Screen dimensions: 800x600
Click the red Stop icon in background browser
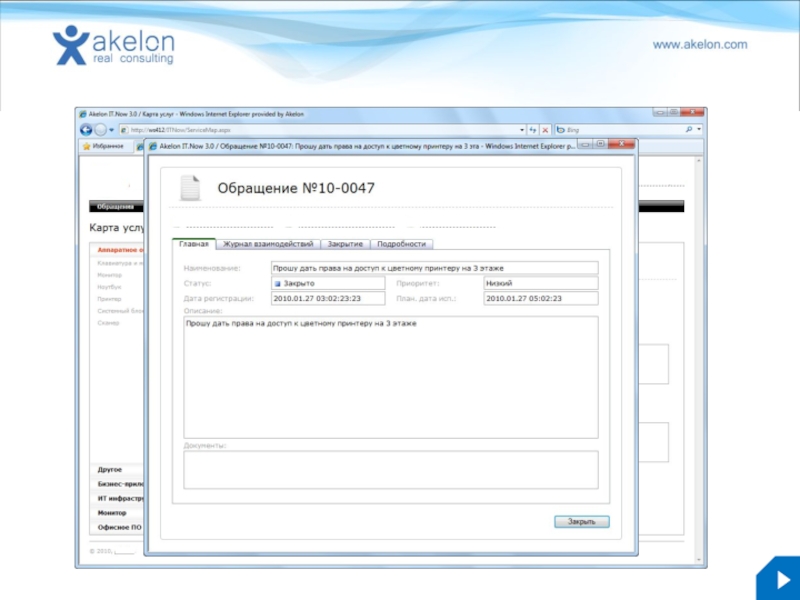(545, 130)
